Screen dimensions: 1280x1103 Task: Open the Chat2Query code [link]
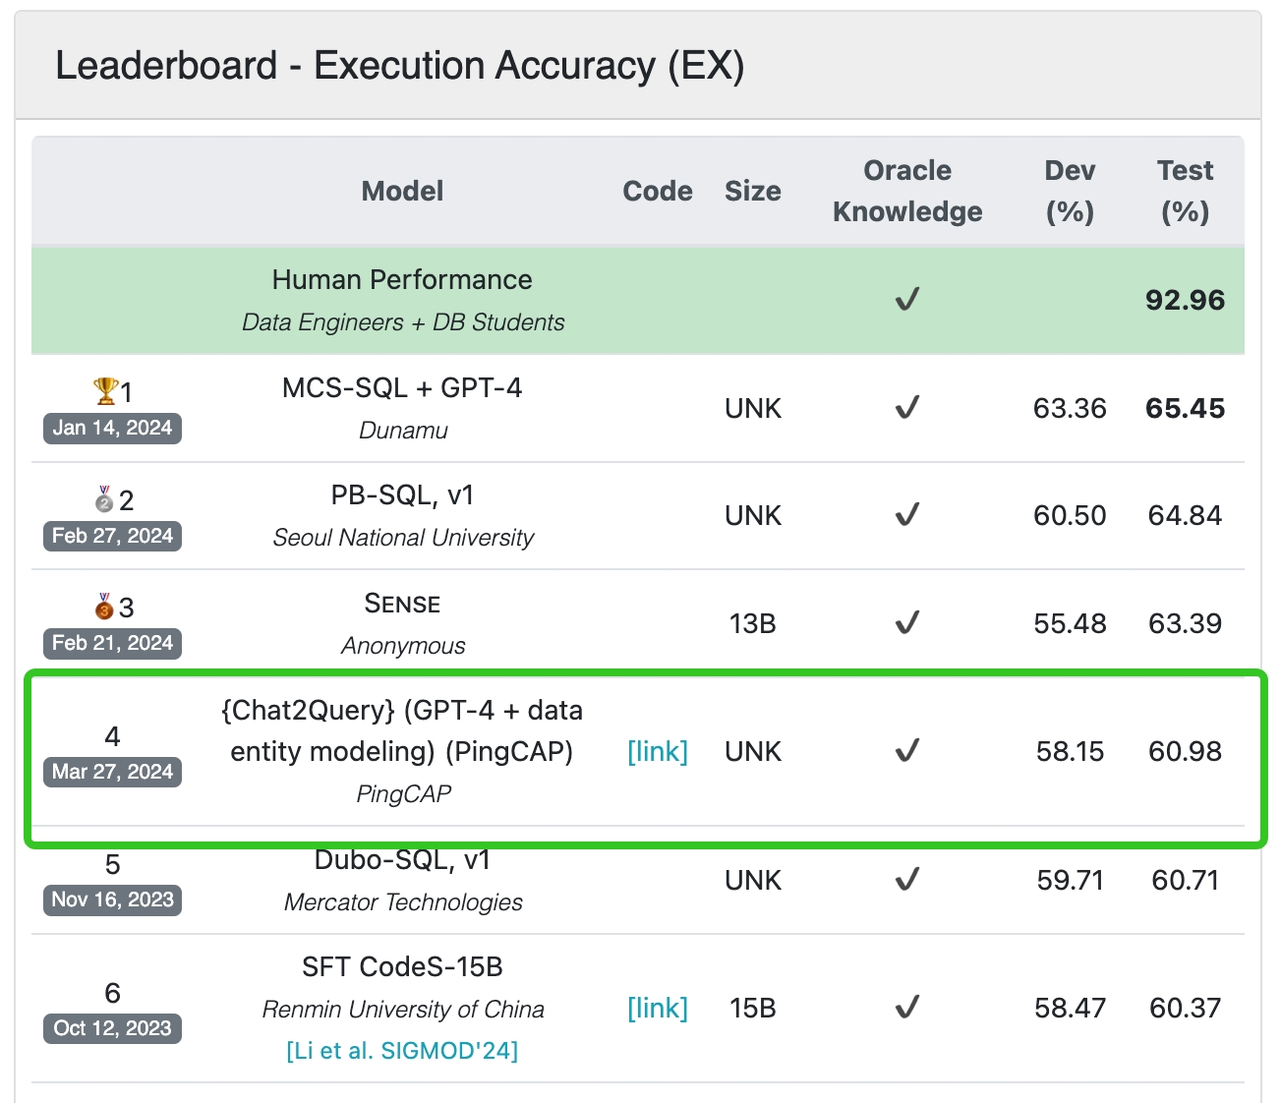click(x=657, y=751)
